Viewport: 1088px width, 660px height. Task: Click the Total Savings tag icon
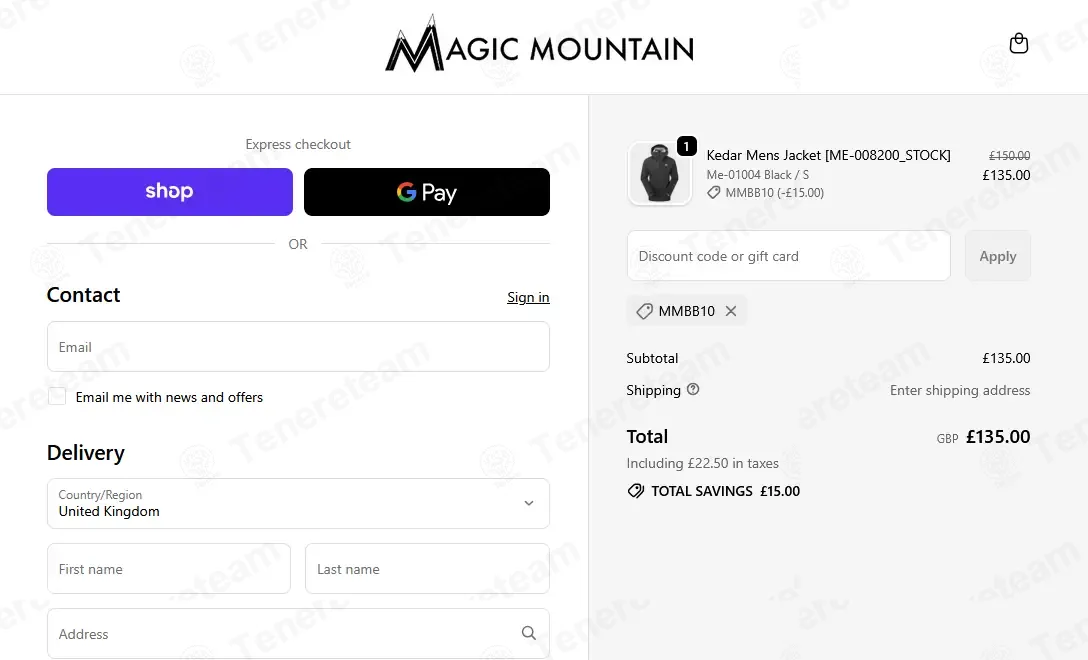coord(635,491)
